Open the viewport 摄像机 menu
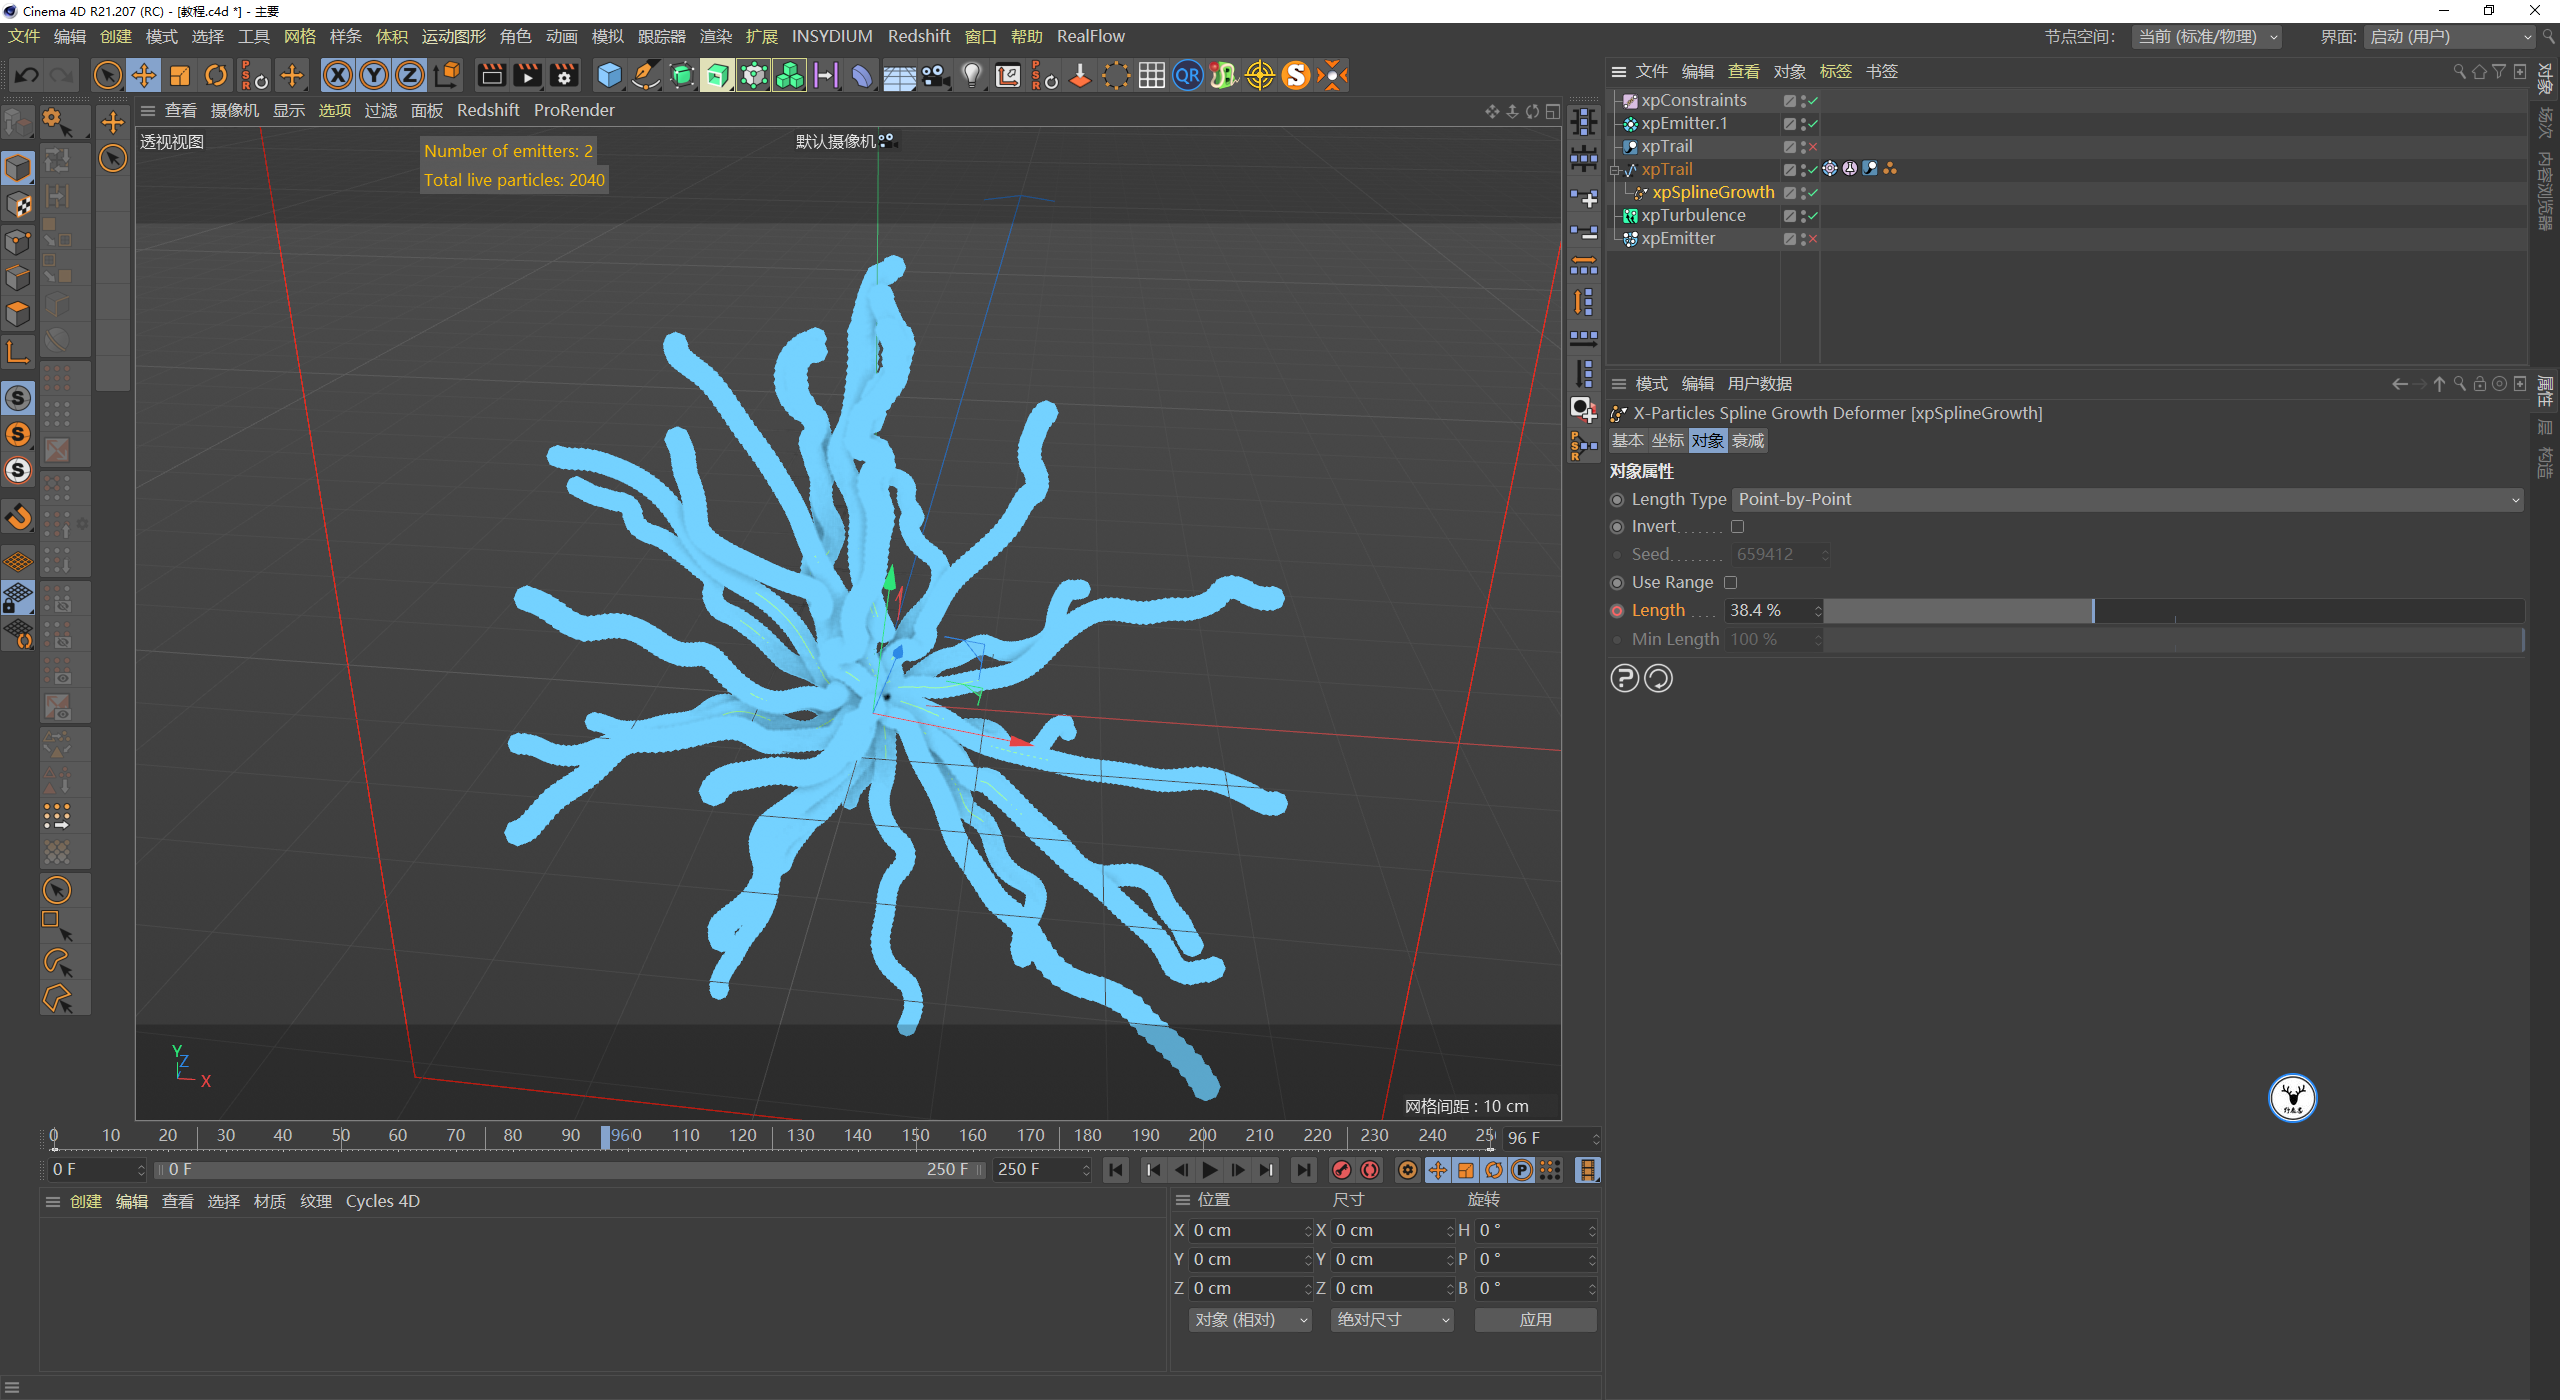Image resolution: width=2560 pixels, height=1400 pixels. 234,110
